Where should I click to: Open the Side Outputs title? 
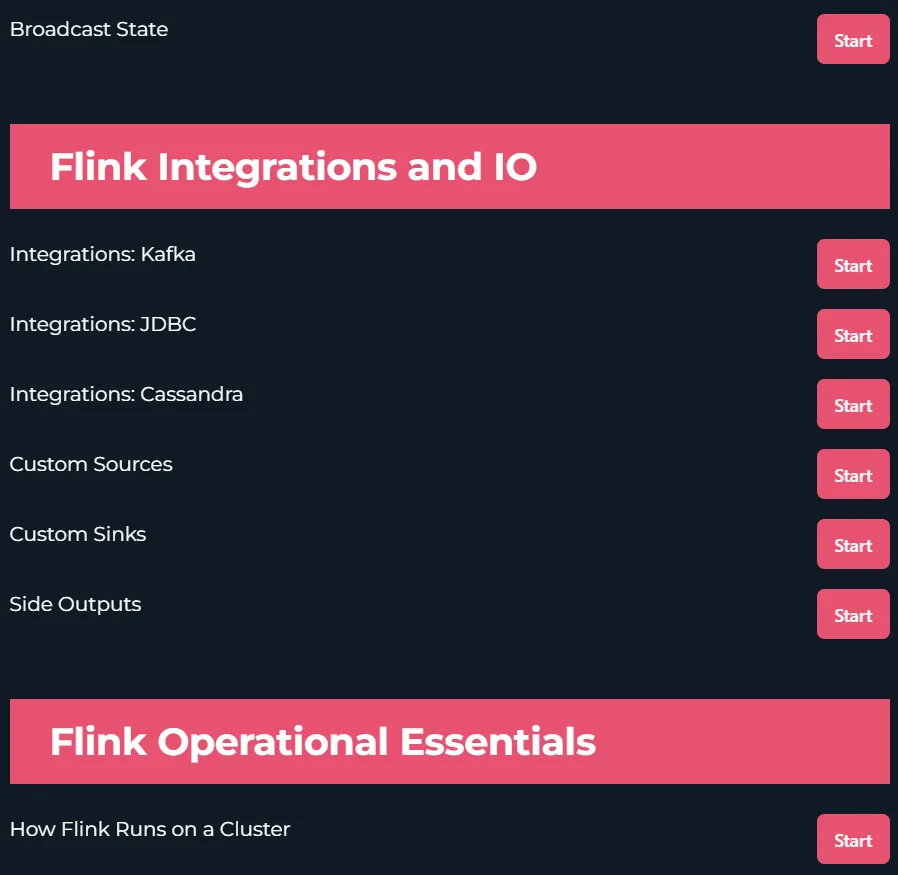(x=76, y=605)
